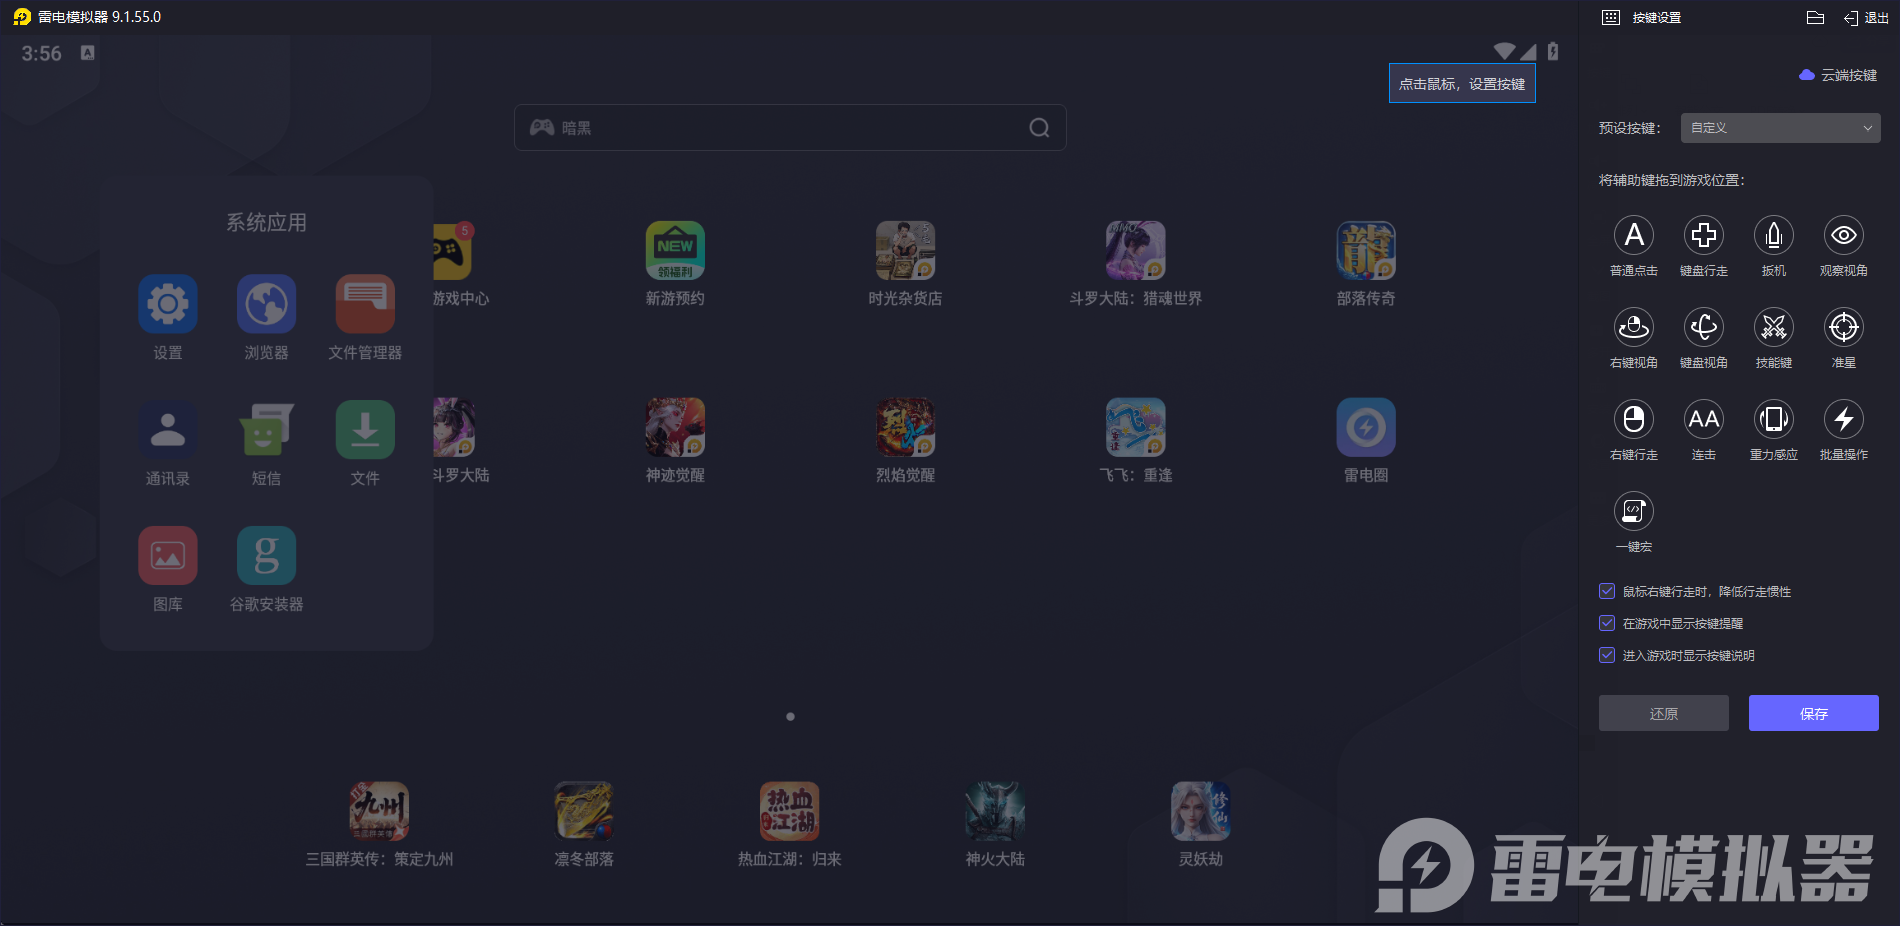Image resolution: width=1900 pixels, height=926 pixels.
Task: Open the 设置 settings app
Action: point(168,304)
